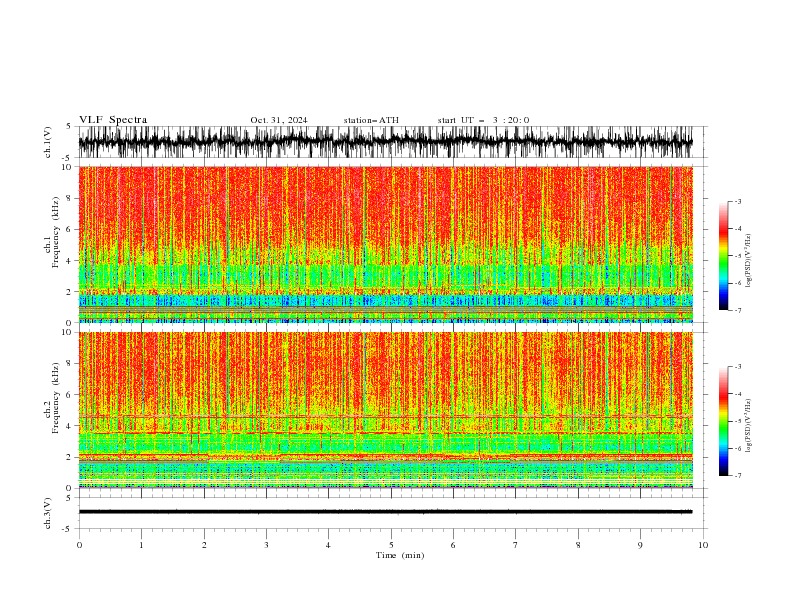
Task: Click the ch.2 "Frequency (kHz)" axis label
Action: (56, 398)
